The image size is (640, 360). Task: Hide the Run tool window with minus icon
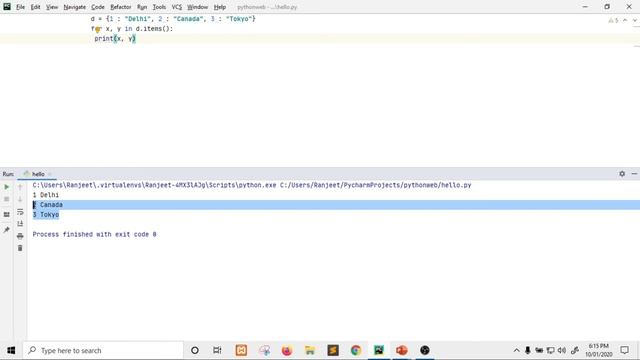[634, 174]
